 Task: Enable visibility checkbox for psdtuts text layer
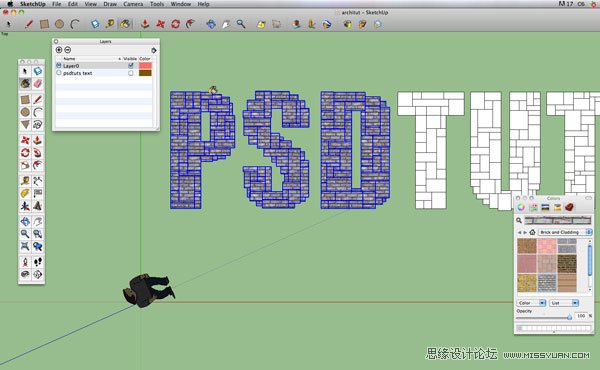[131, 73]
